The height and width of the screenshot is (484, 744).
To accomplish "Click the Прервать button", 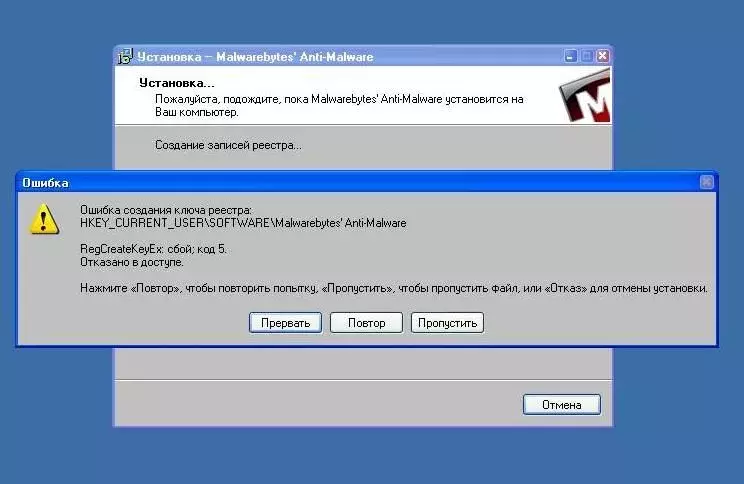I will click(286, 323).
